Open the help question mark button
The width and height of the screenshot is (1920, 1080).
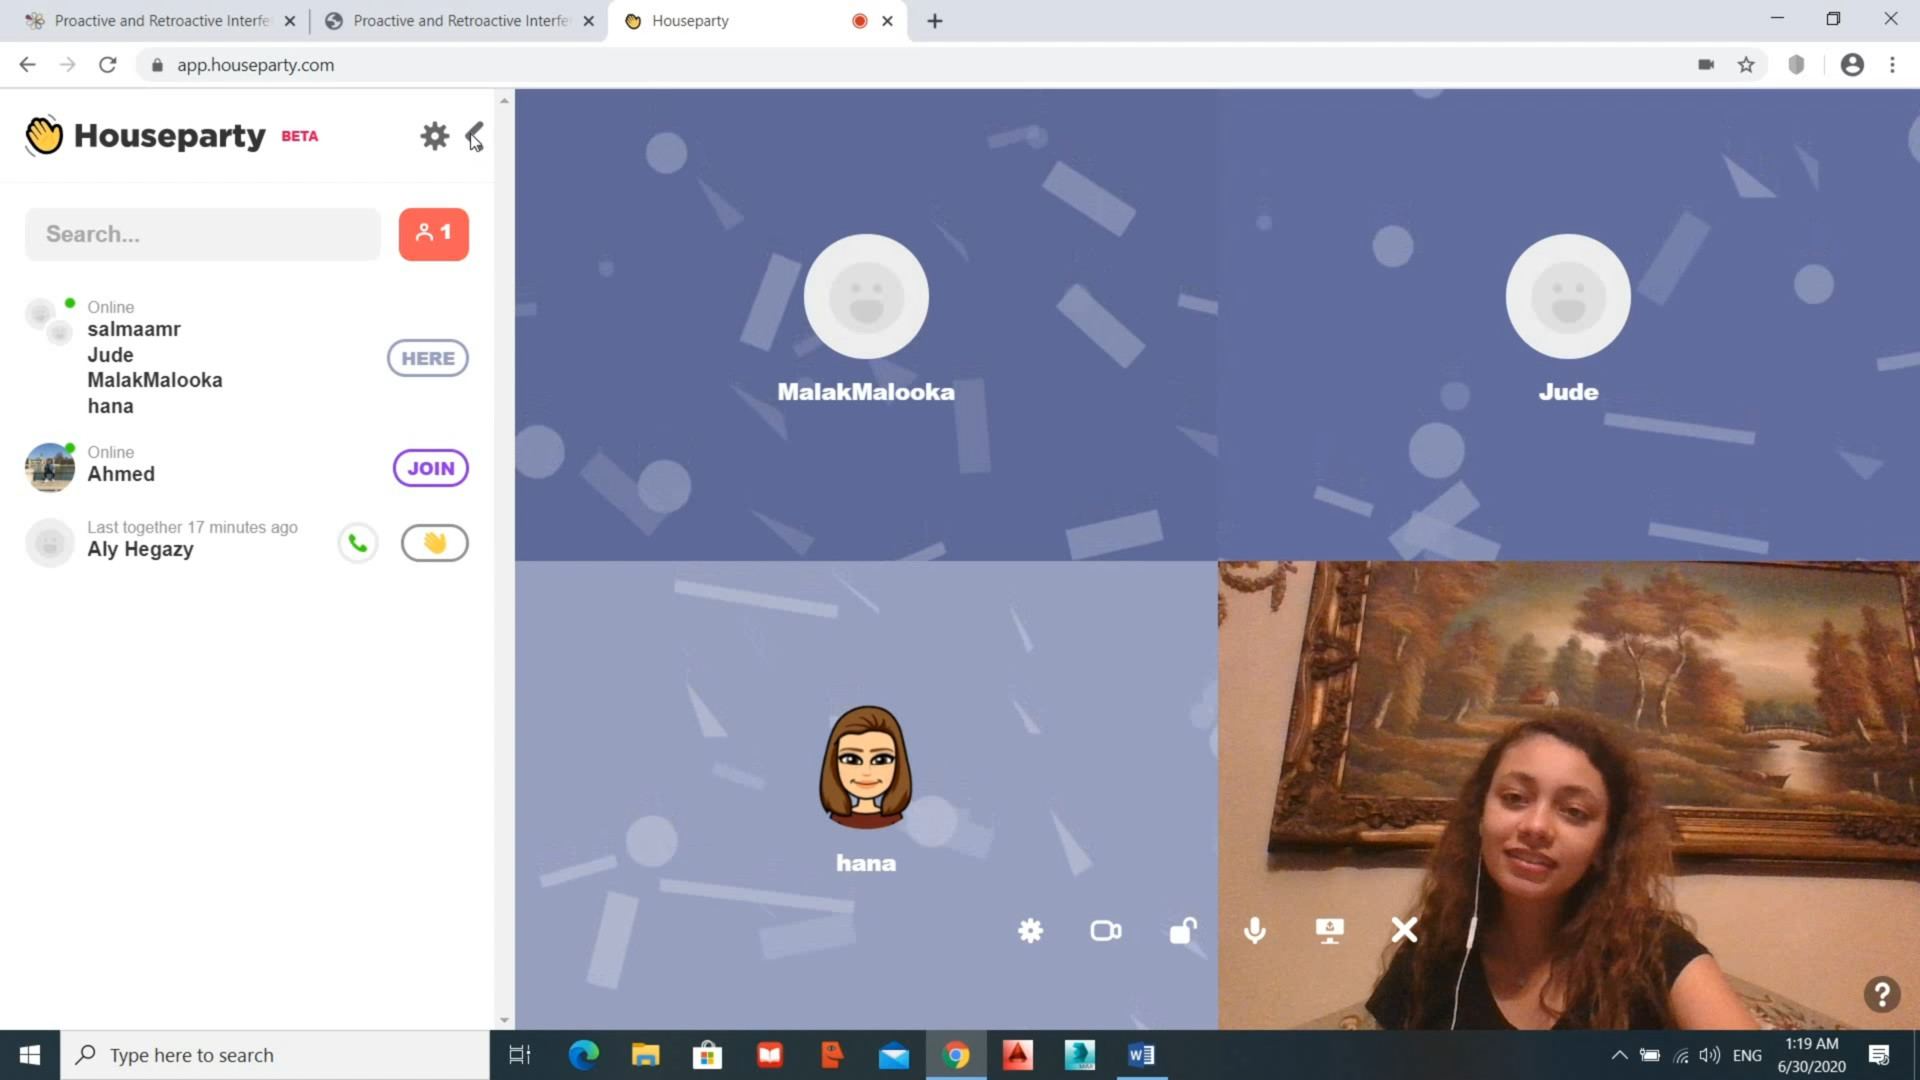coord(1881,994)
